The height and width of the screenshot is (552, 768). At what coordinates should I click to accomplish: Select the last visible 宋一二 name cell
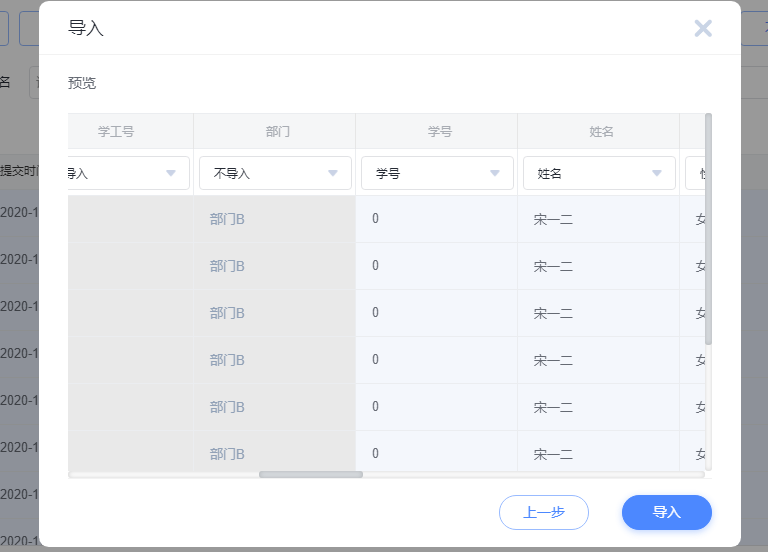[553, 454]
